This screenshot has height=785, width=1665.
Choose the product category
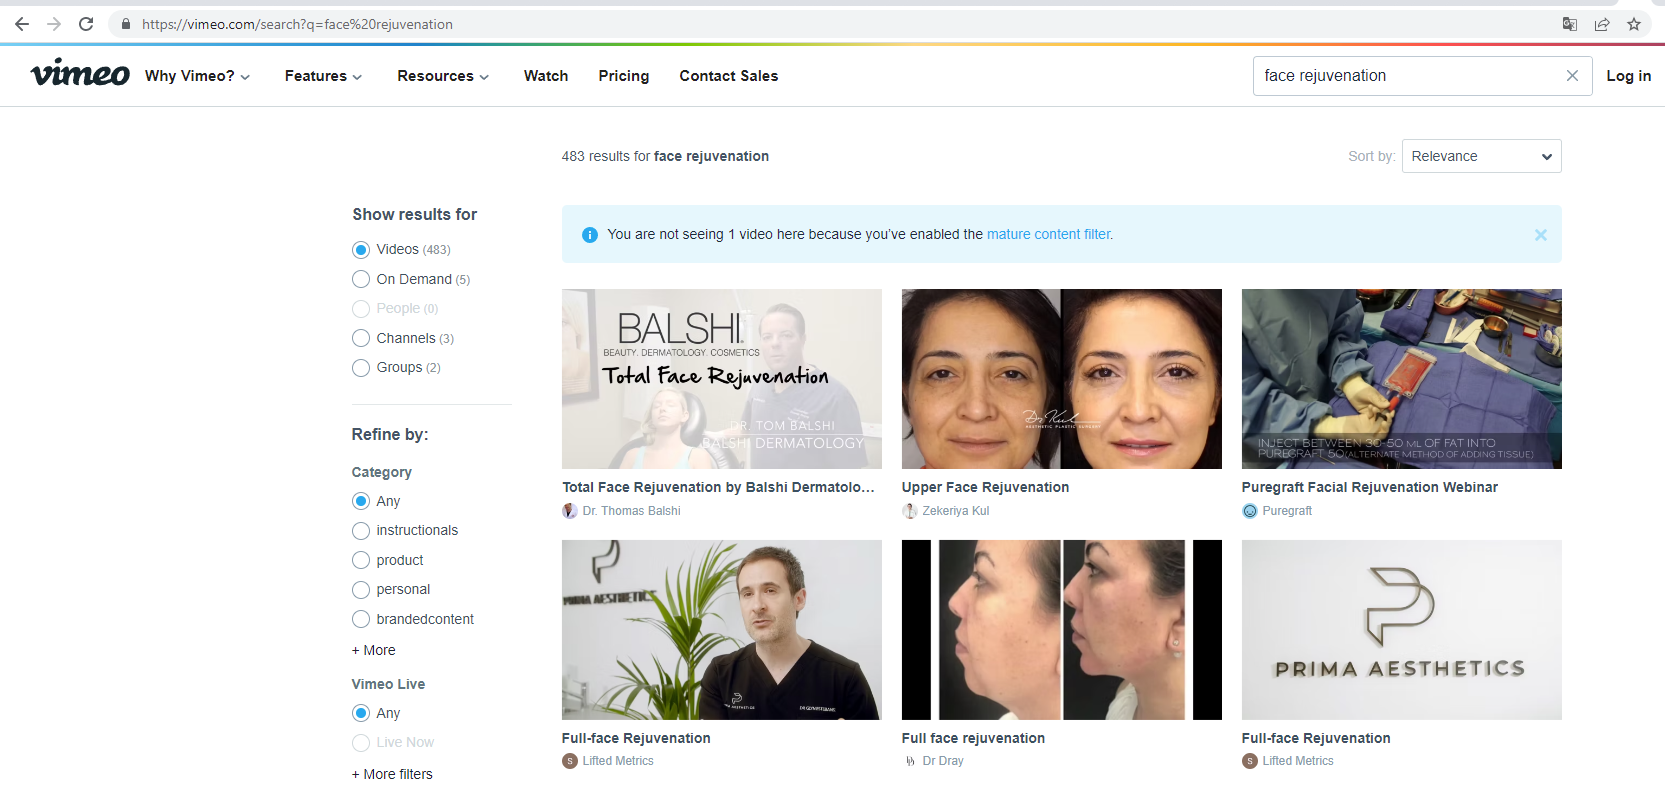tap(361, 560)
